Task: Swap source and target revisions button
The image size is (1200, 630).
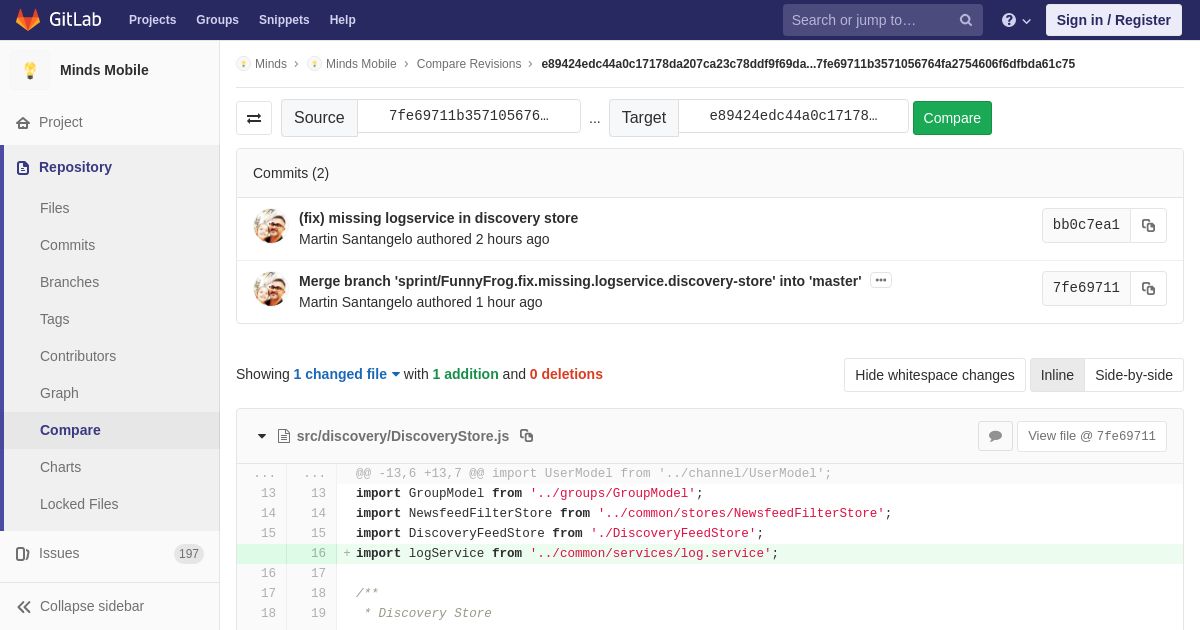Action: pos(254,118)
